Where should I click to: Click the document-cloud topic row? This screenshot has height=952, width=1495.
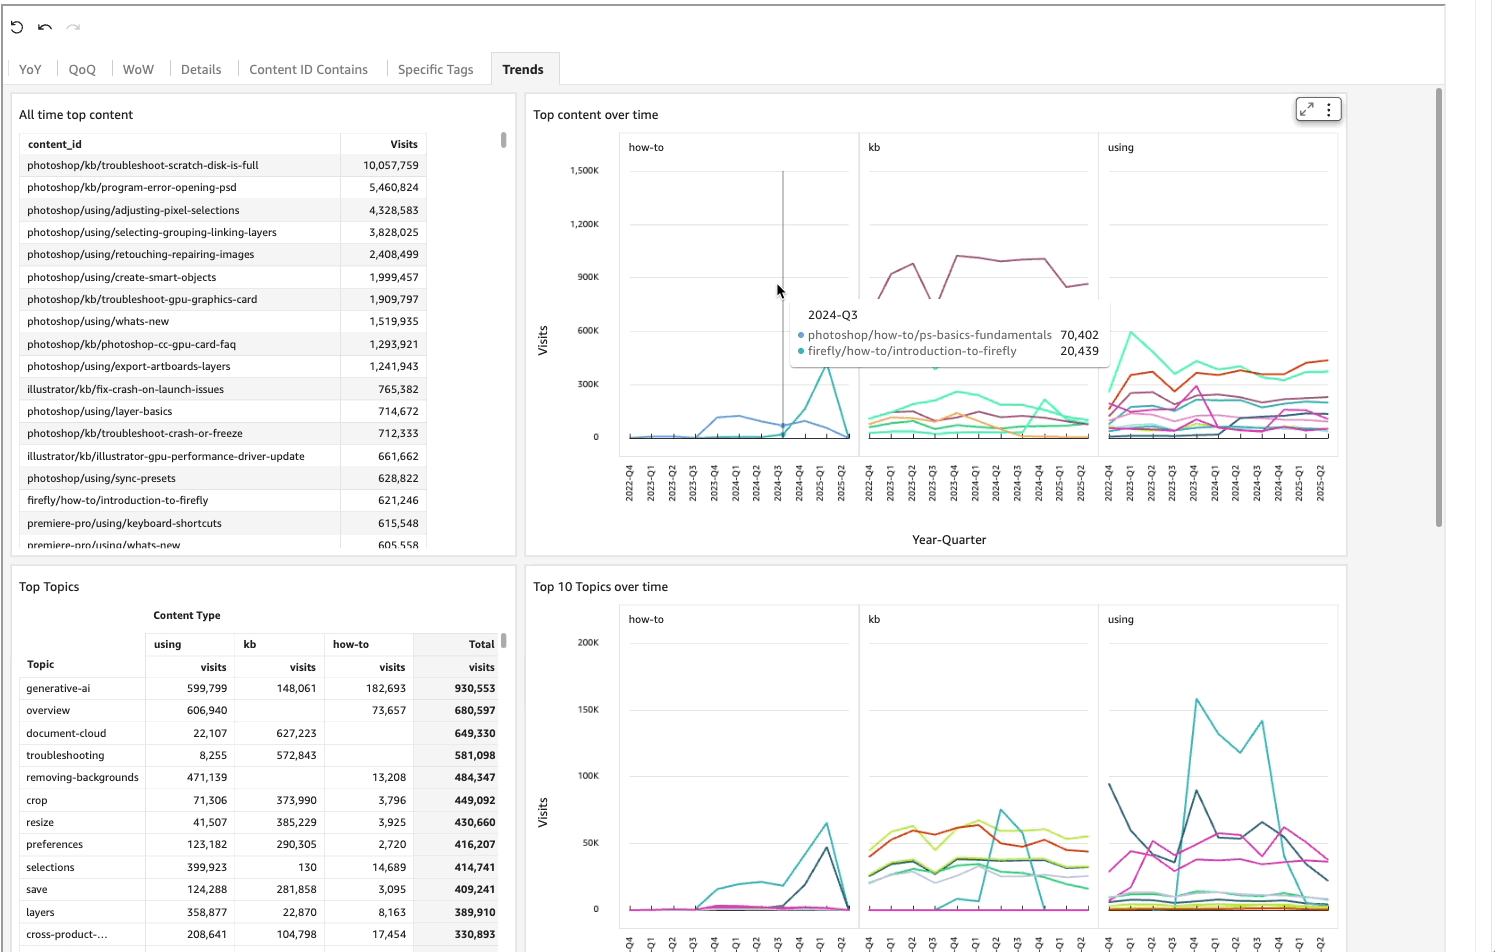(259, 733)
